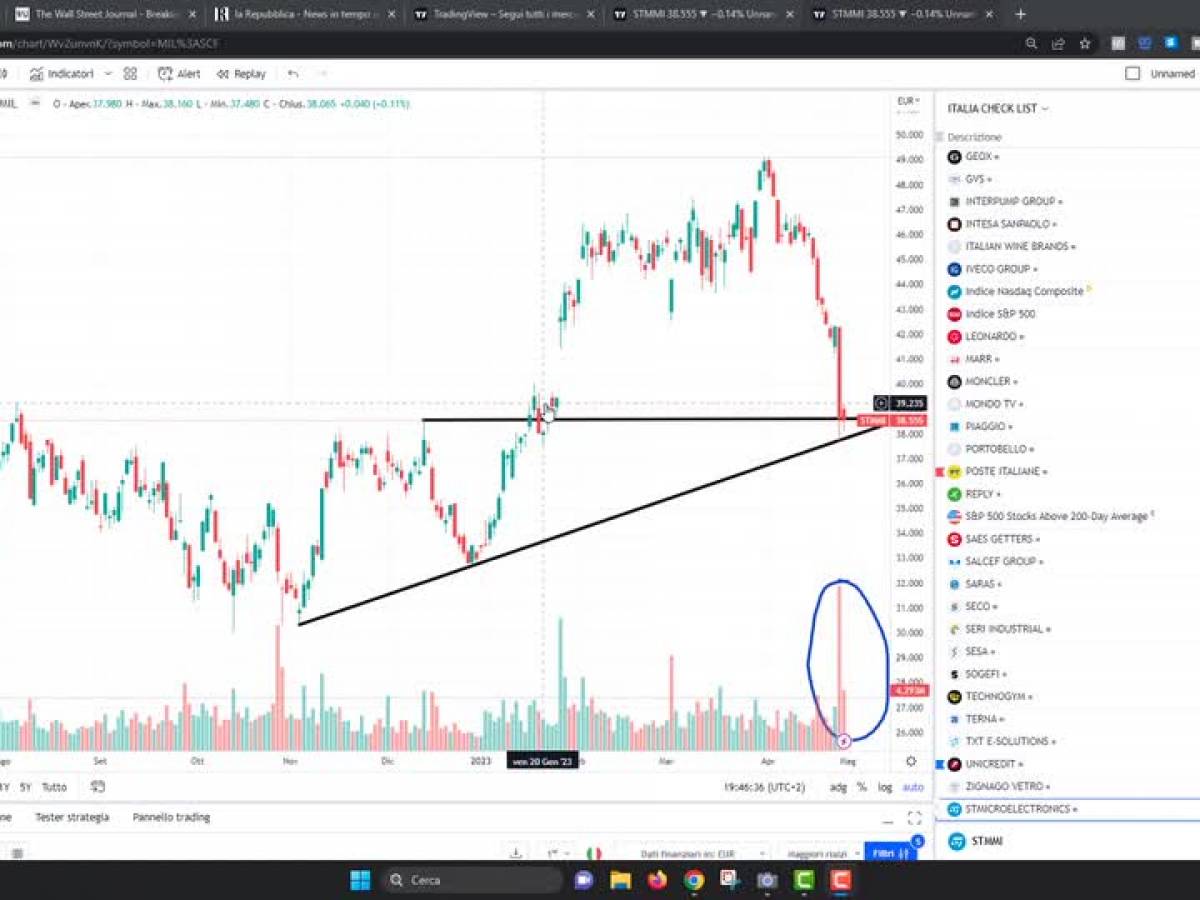The width and height of the screenshot is (1200, 900).
Task: Toggle percent scale mode
Action: pyautogui.click(x=862, y=788)
